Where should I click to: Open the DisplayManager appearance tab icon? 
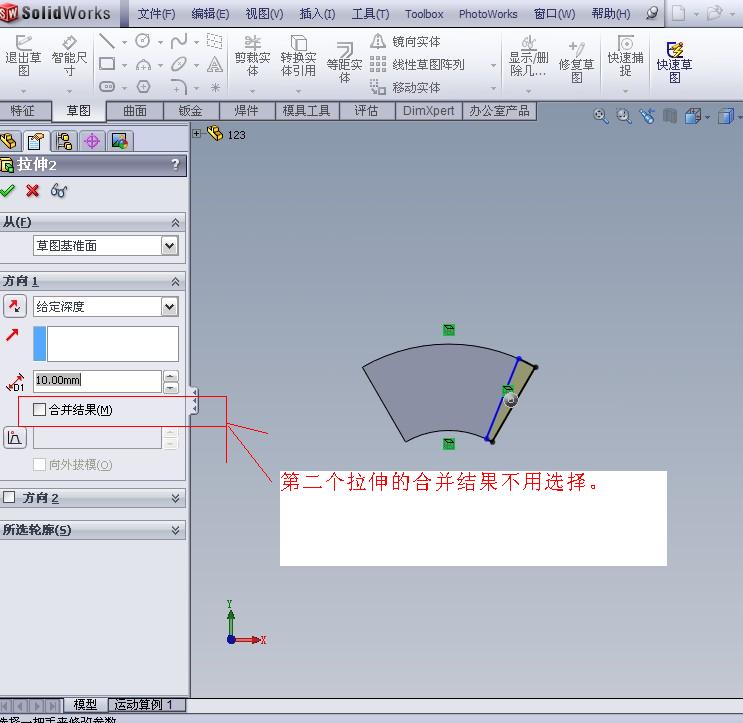coord(119,141)
